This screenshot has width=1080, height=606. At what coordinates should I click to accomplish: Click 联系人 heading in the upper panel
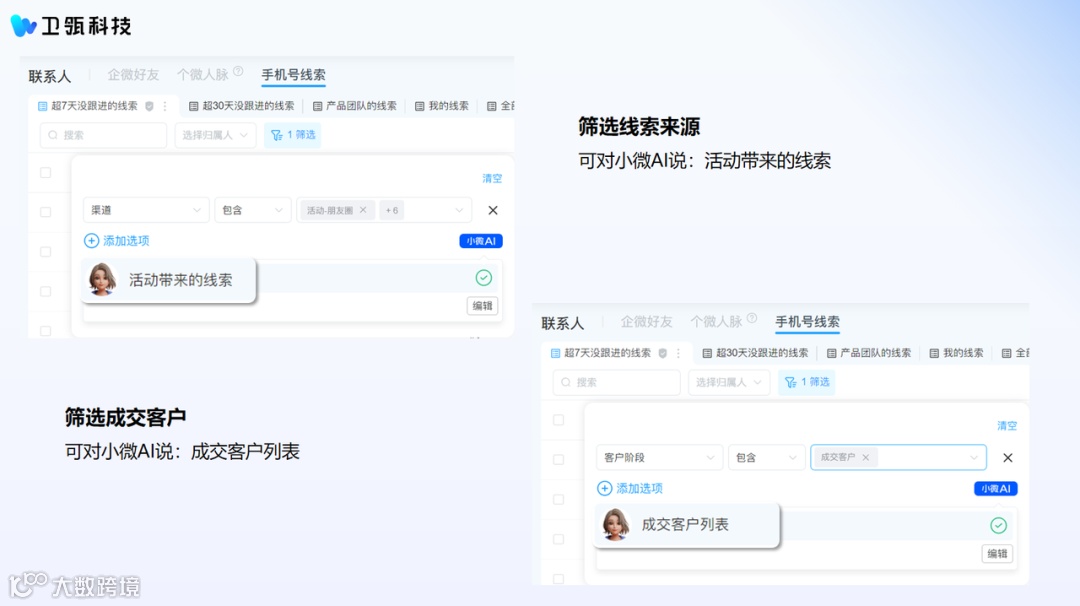pos(50,76)
